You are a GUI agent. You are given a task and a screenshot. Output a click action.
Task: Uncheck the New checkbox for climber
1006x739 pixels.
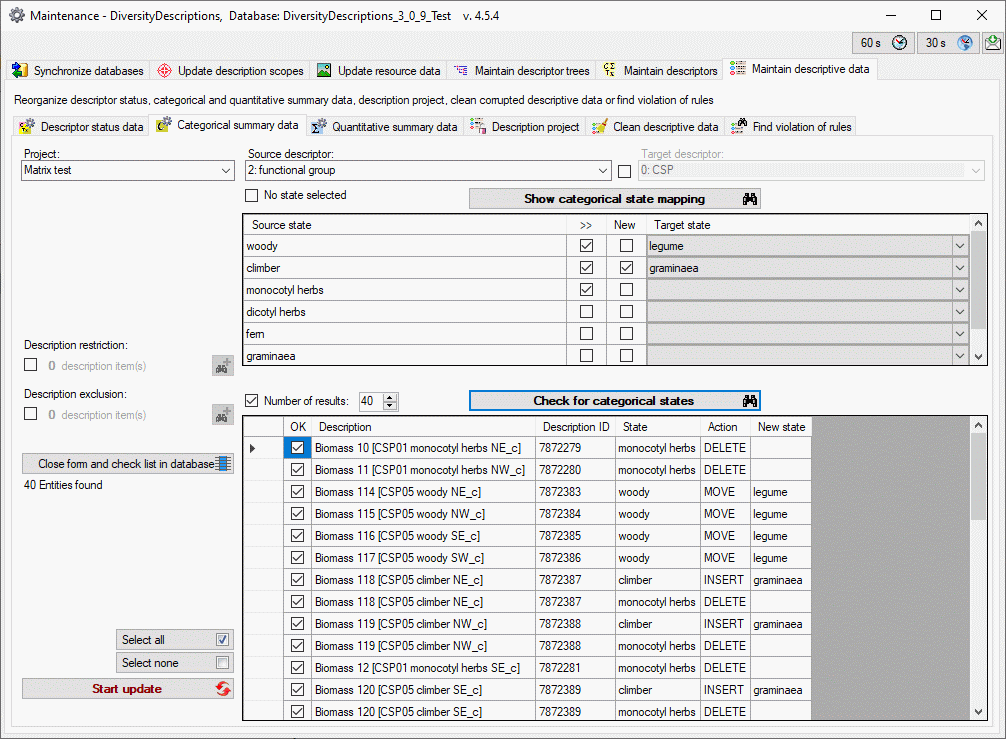point(626,268)
